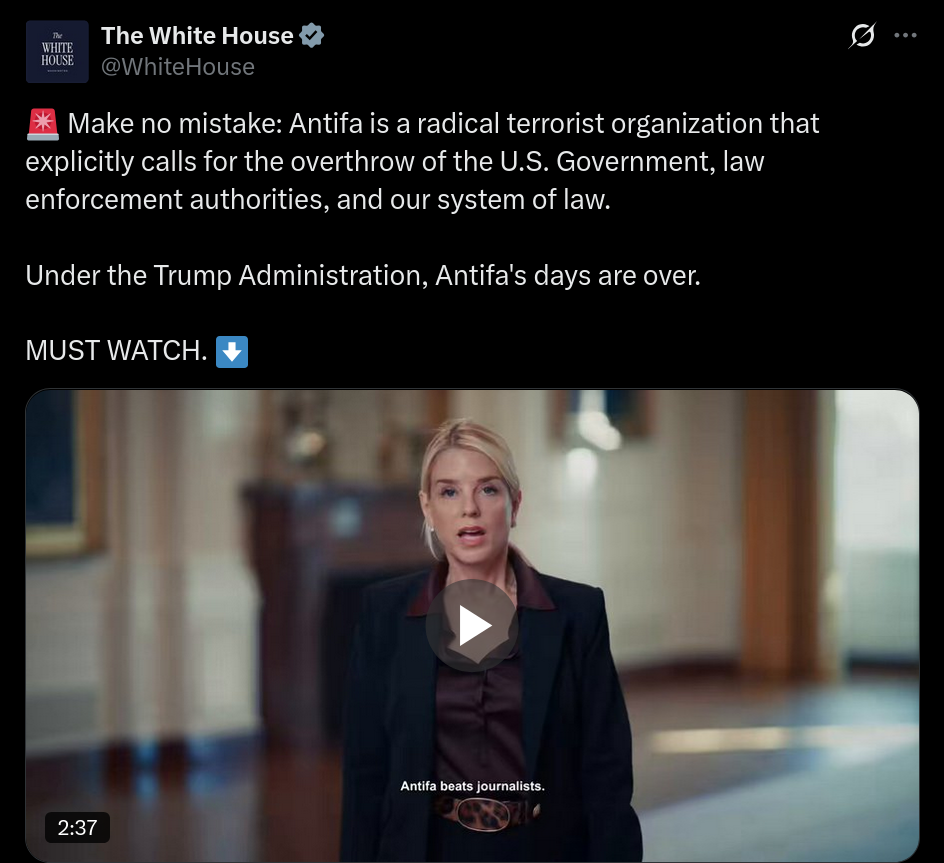Click The White House profile avatar
Screen dimensions: 944x863
pos(57,52)
